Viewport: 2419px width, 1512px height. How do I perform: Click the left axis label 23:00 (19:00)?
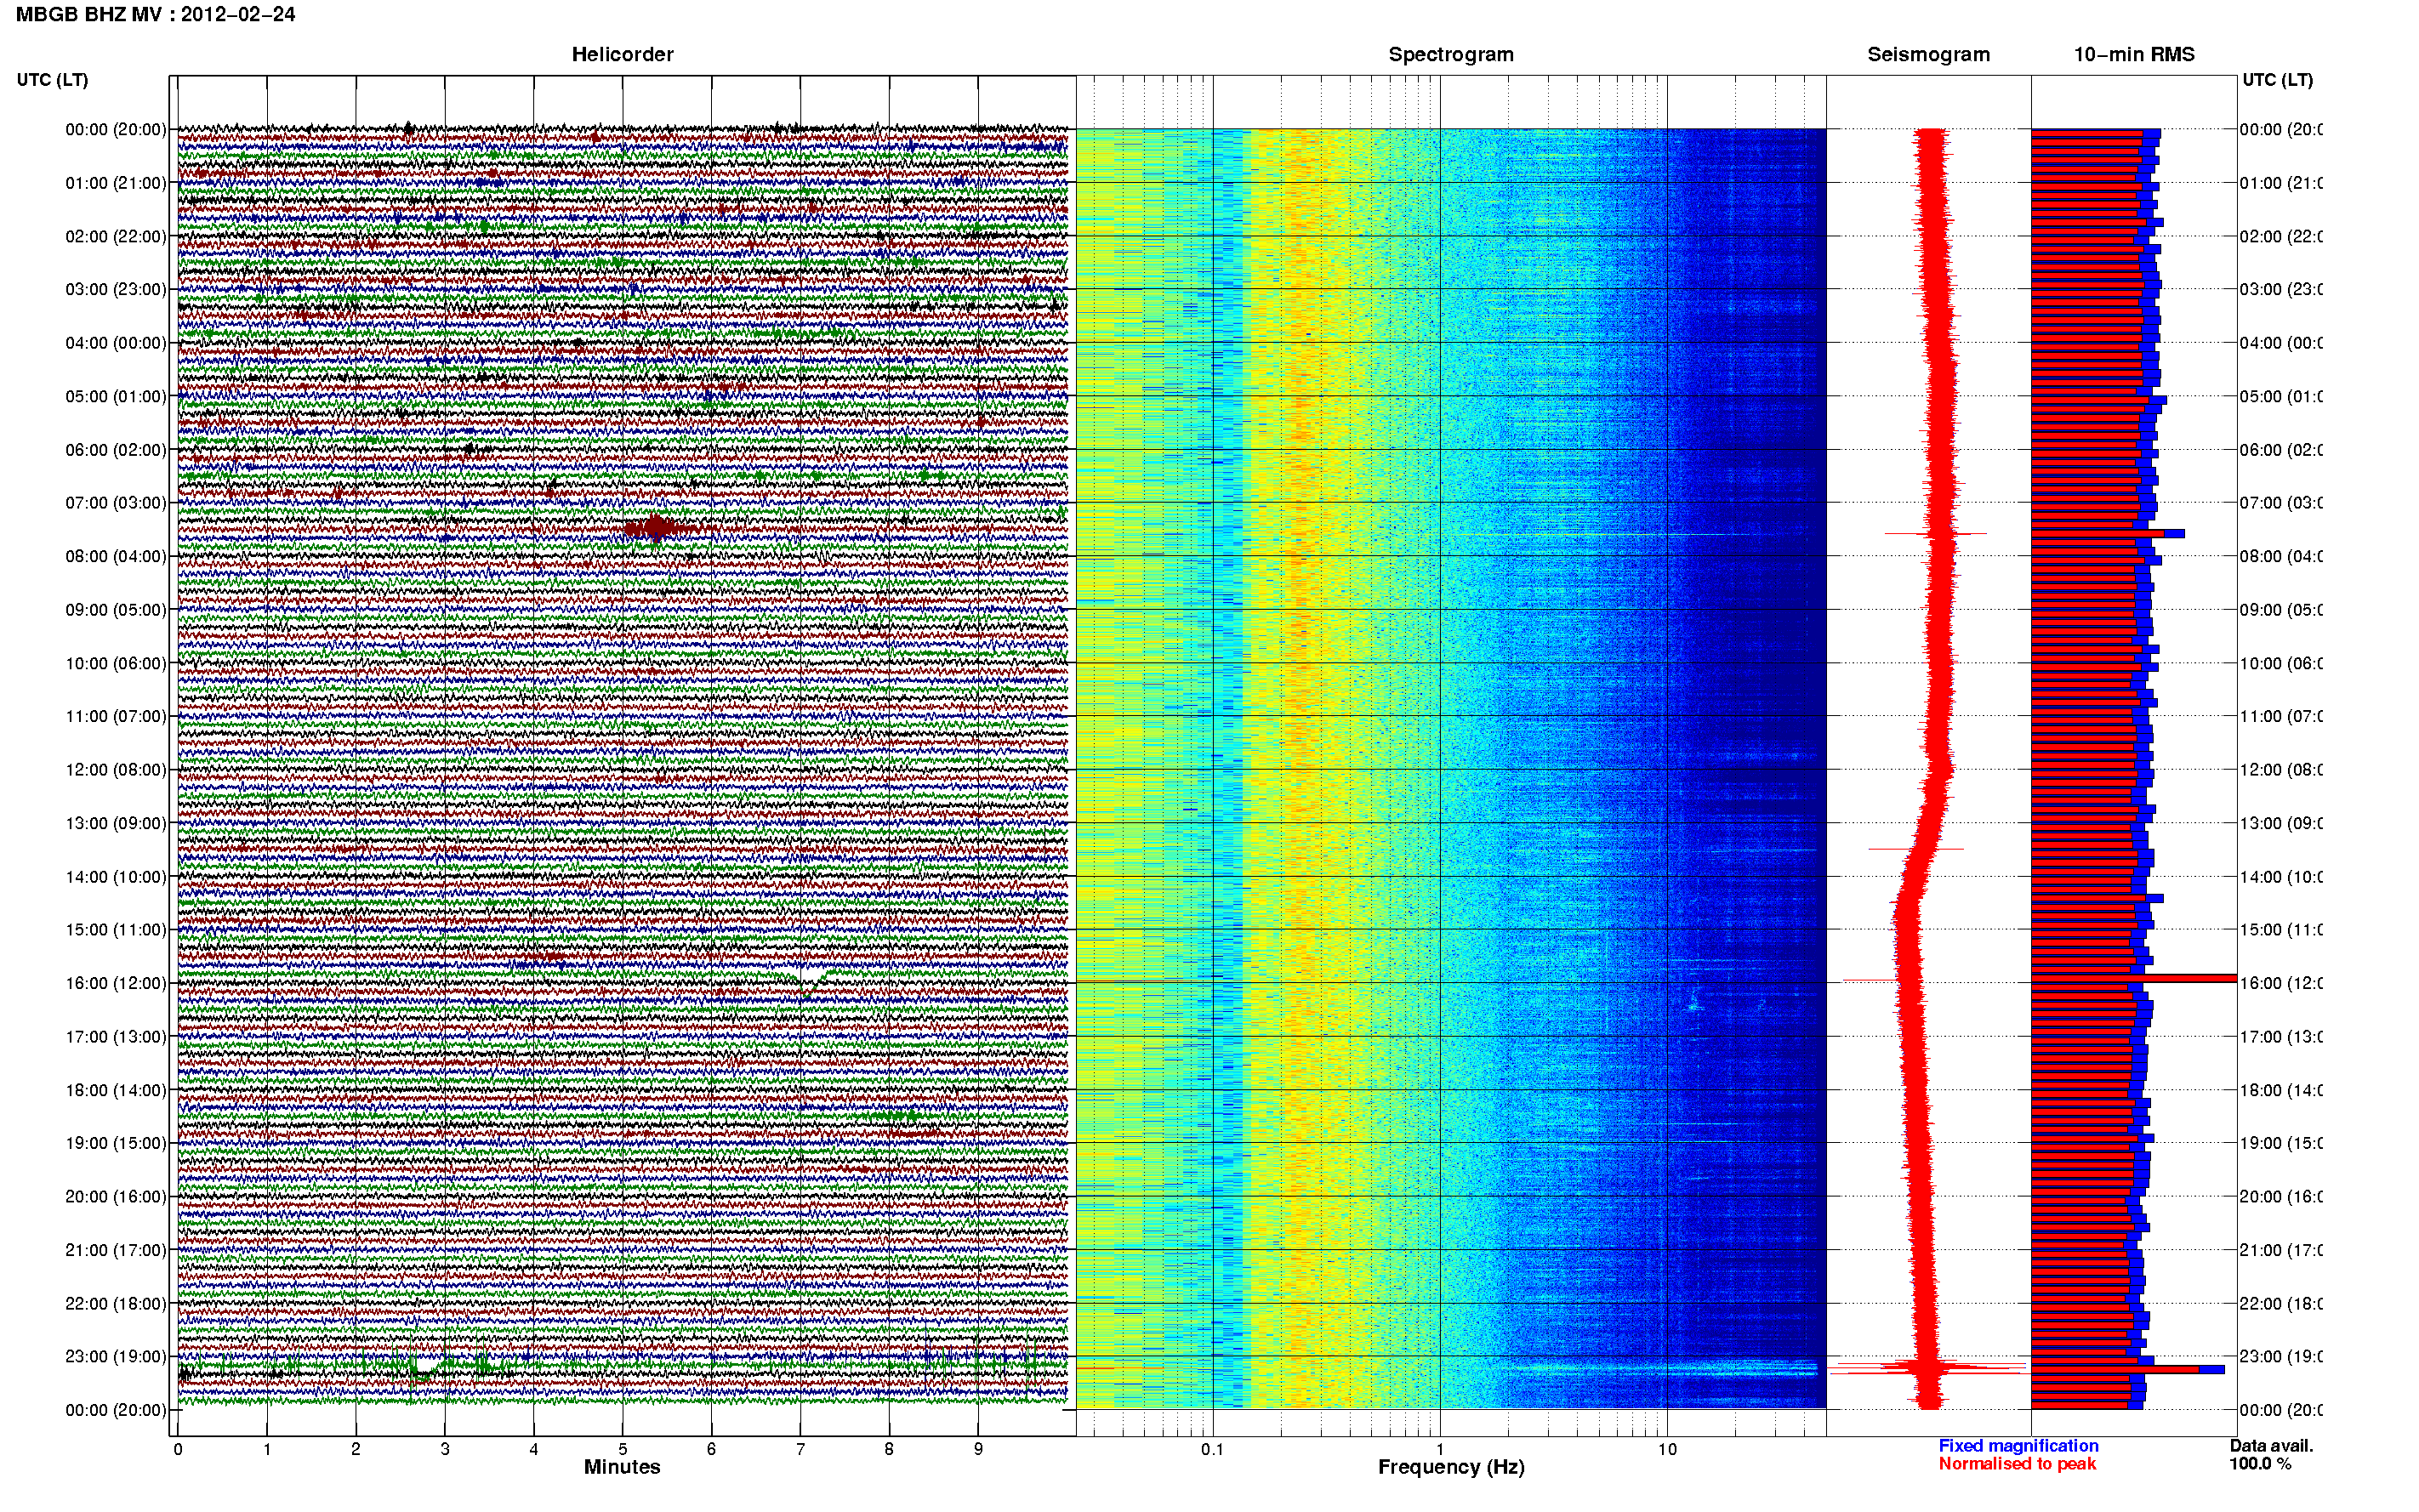(x=116, y=1356)
